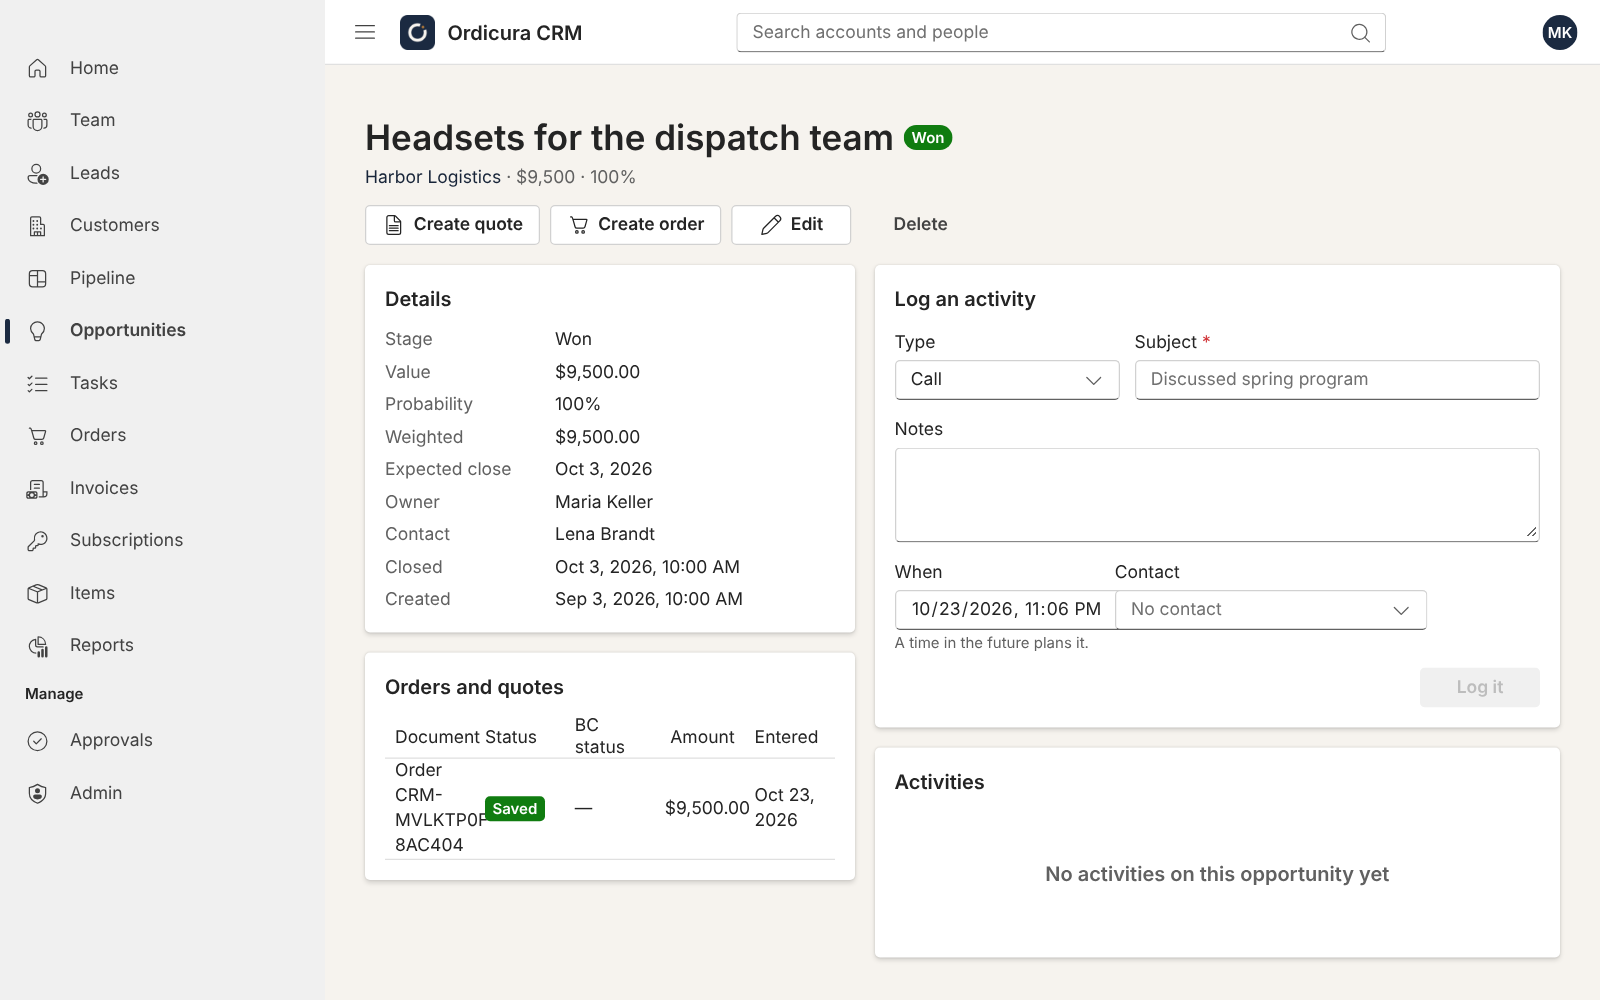The height and width of the screenshot is (1000, 1600).
Task: Click into the Notes text area
Action: [x=1217, y=495]
